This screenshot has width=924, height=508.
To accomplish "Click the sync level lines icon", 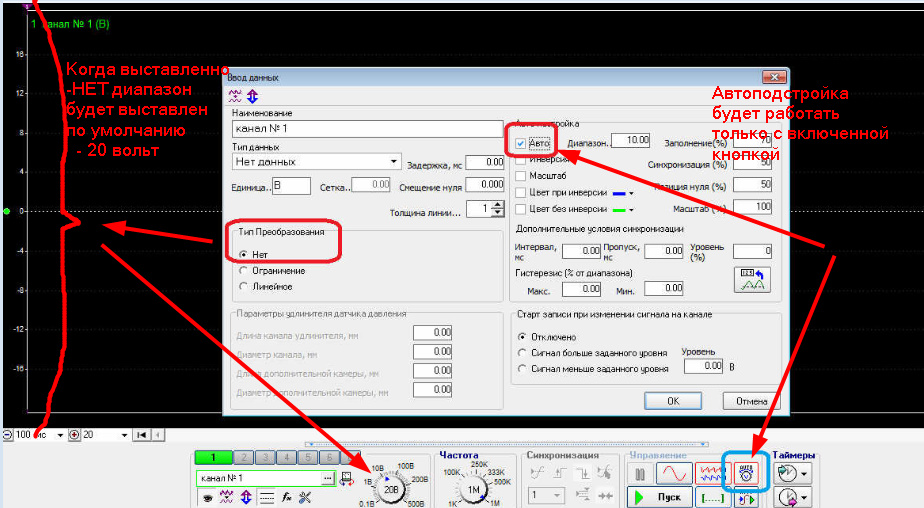I will point(582,495).
